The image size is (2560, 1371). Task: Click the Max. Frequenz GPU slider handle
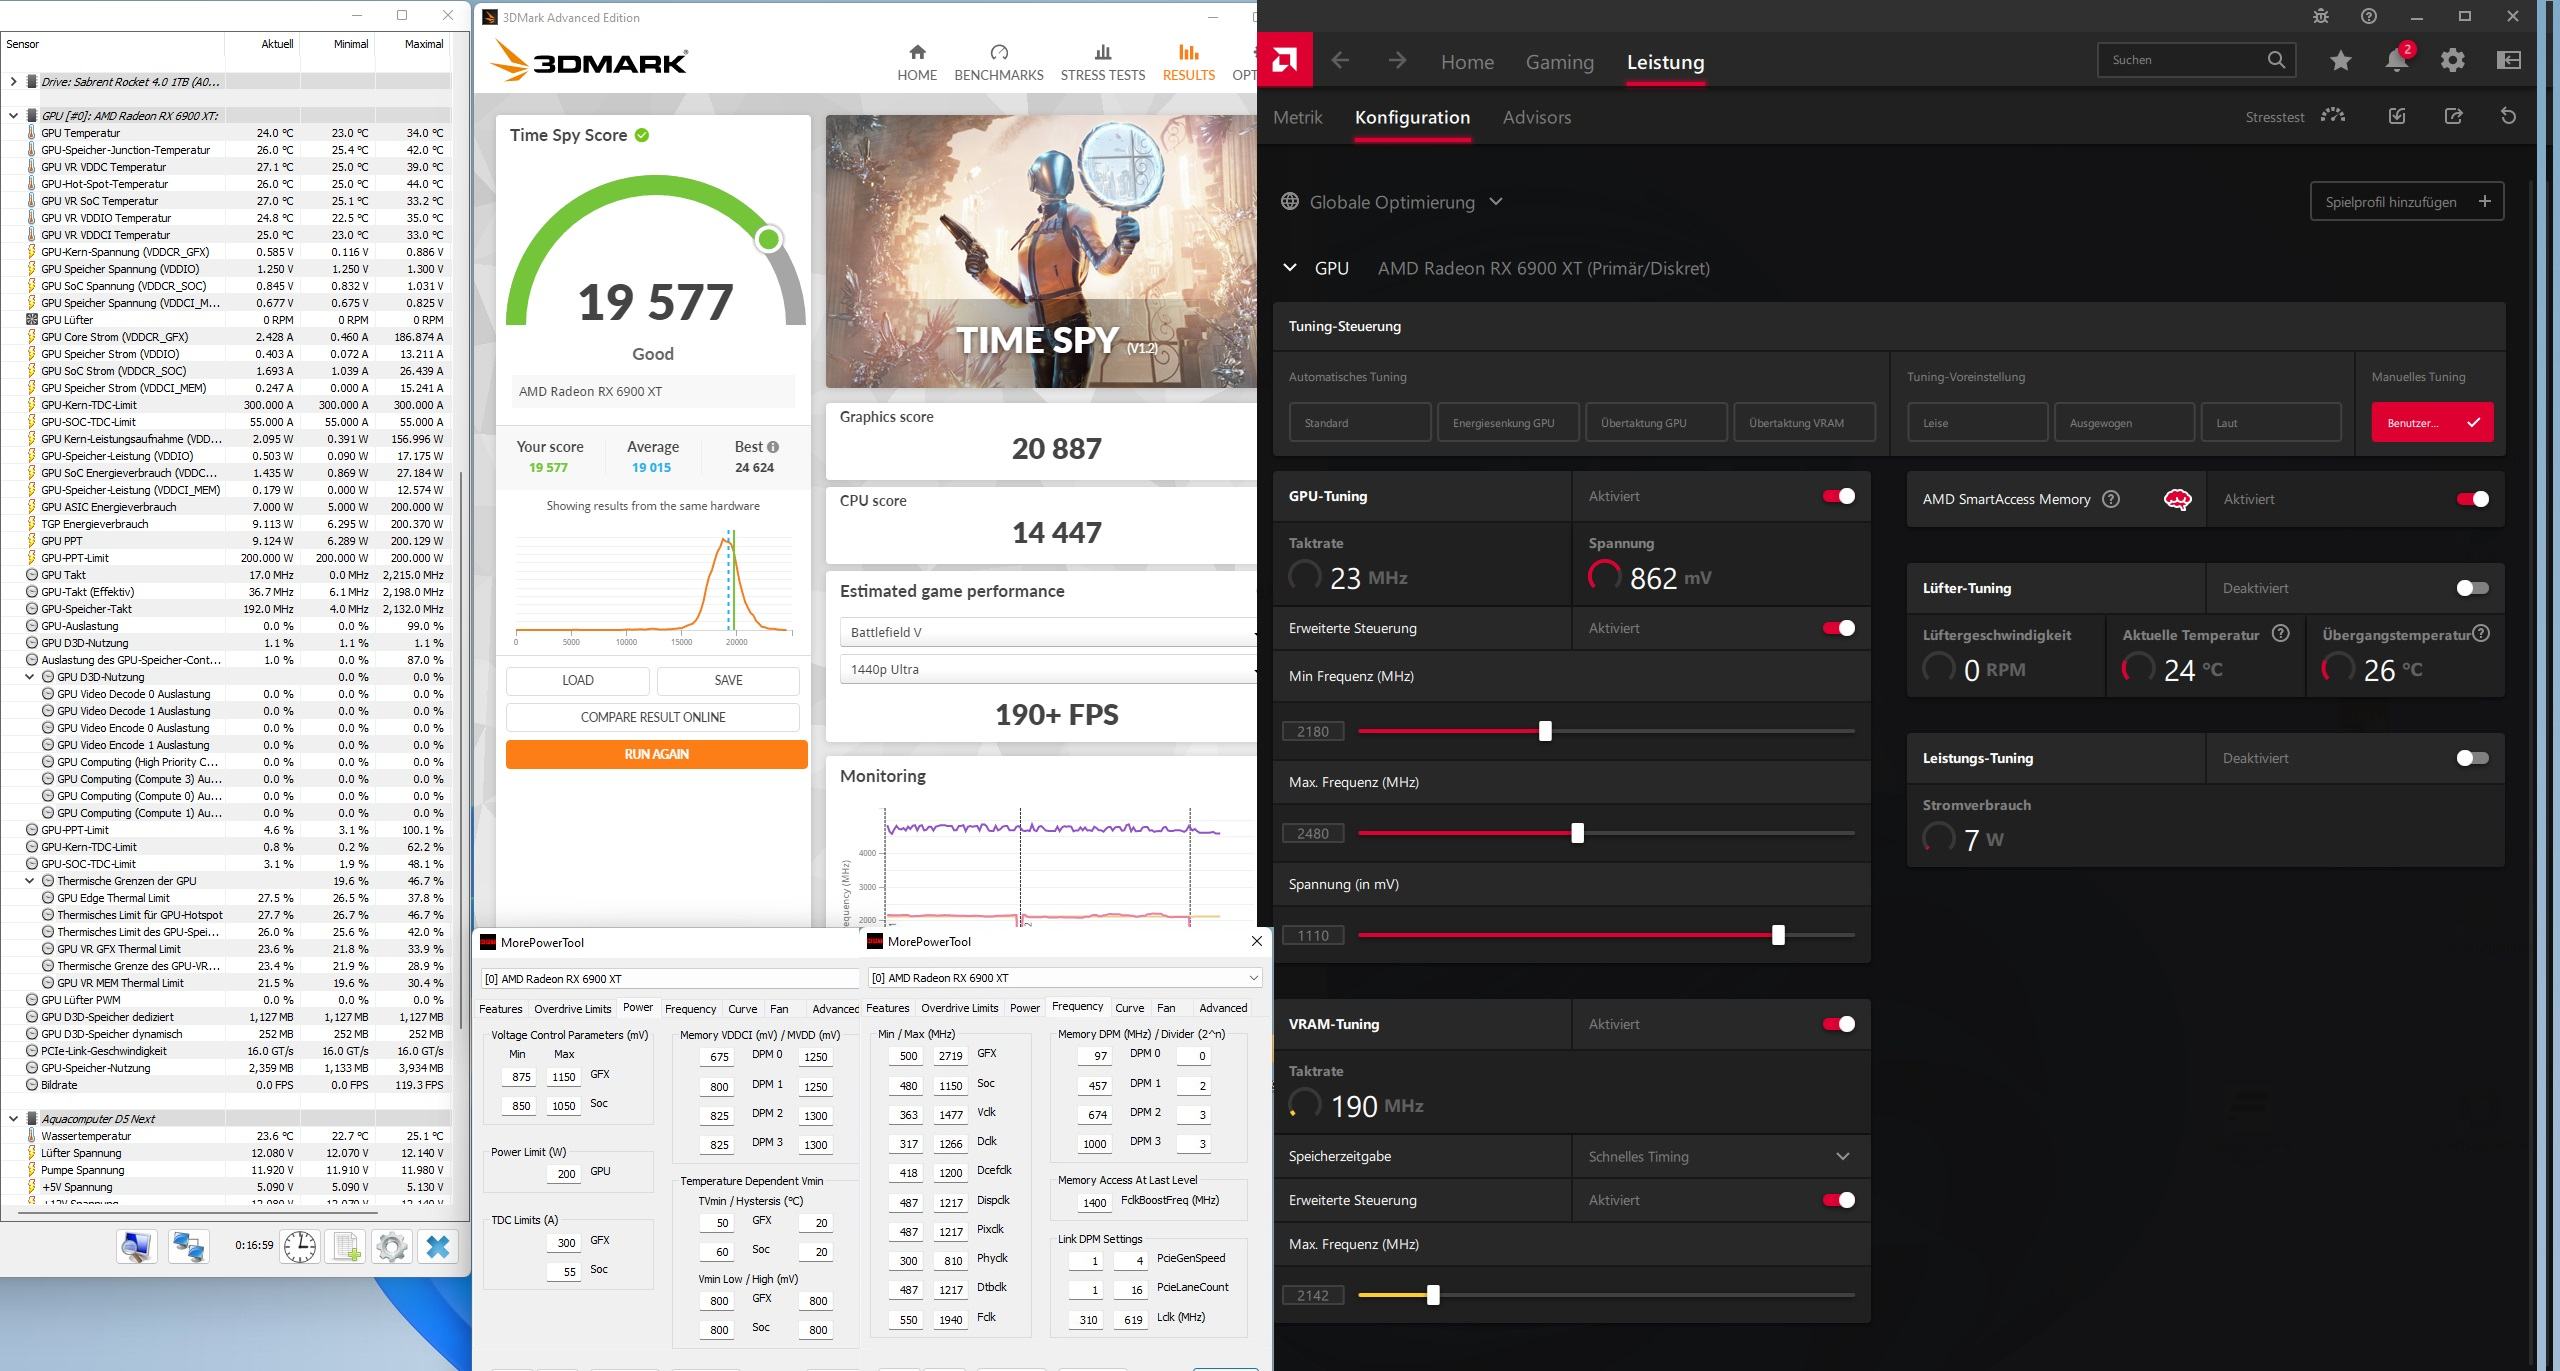1577,833
